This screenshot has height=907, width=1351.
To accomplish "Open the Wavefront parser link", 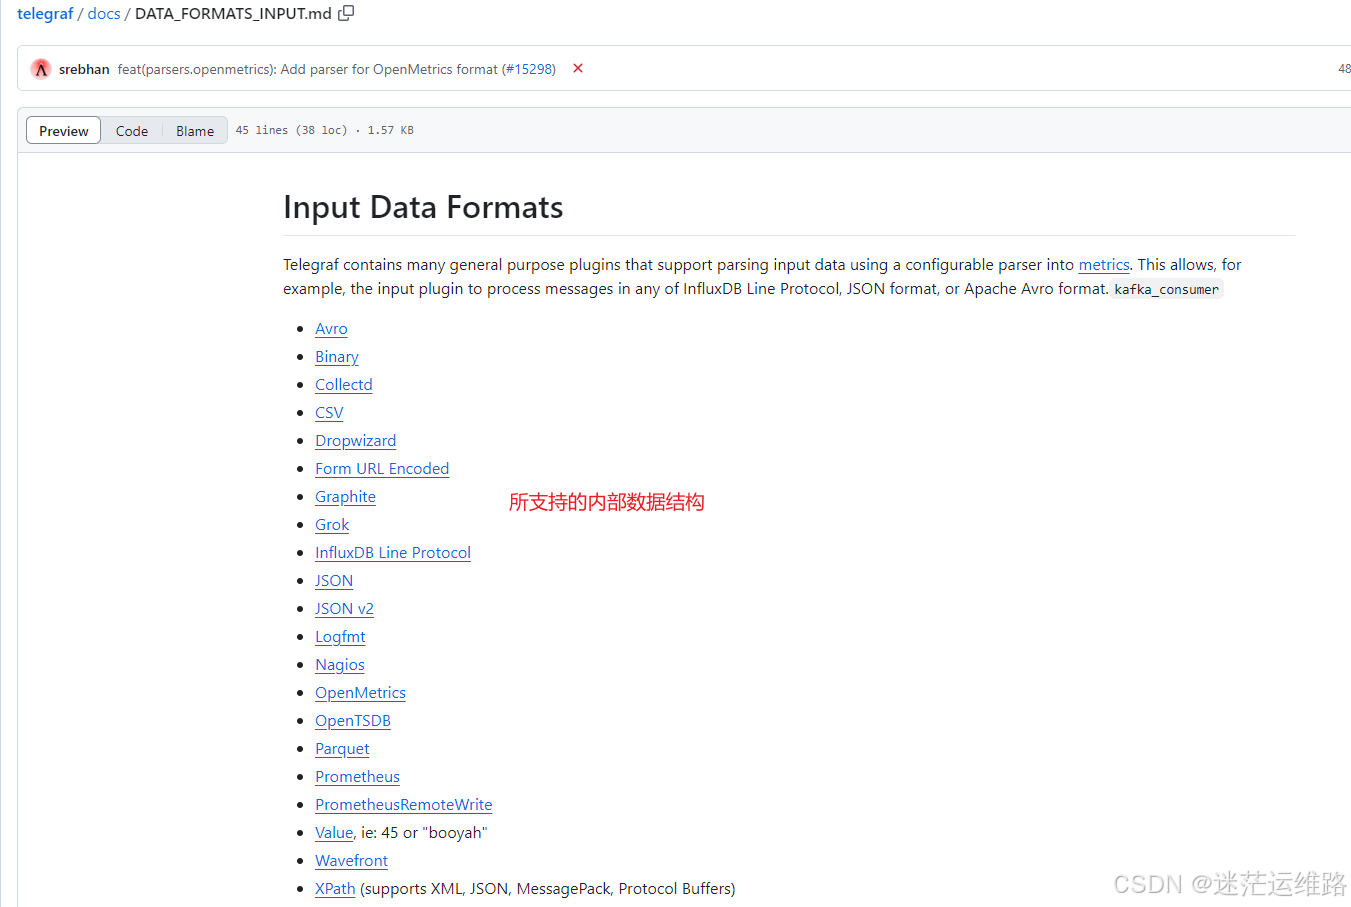I will coord(352,861).
